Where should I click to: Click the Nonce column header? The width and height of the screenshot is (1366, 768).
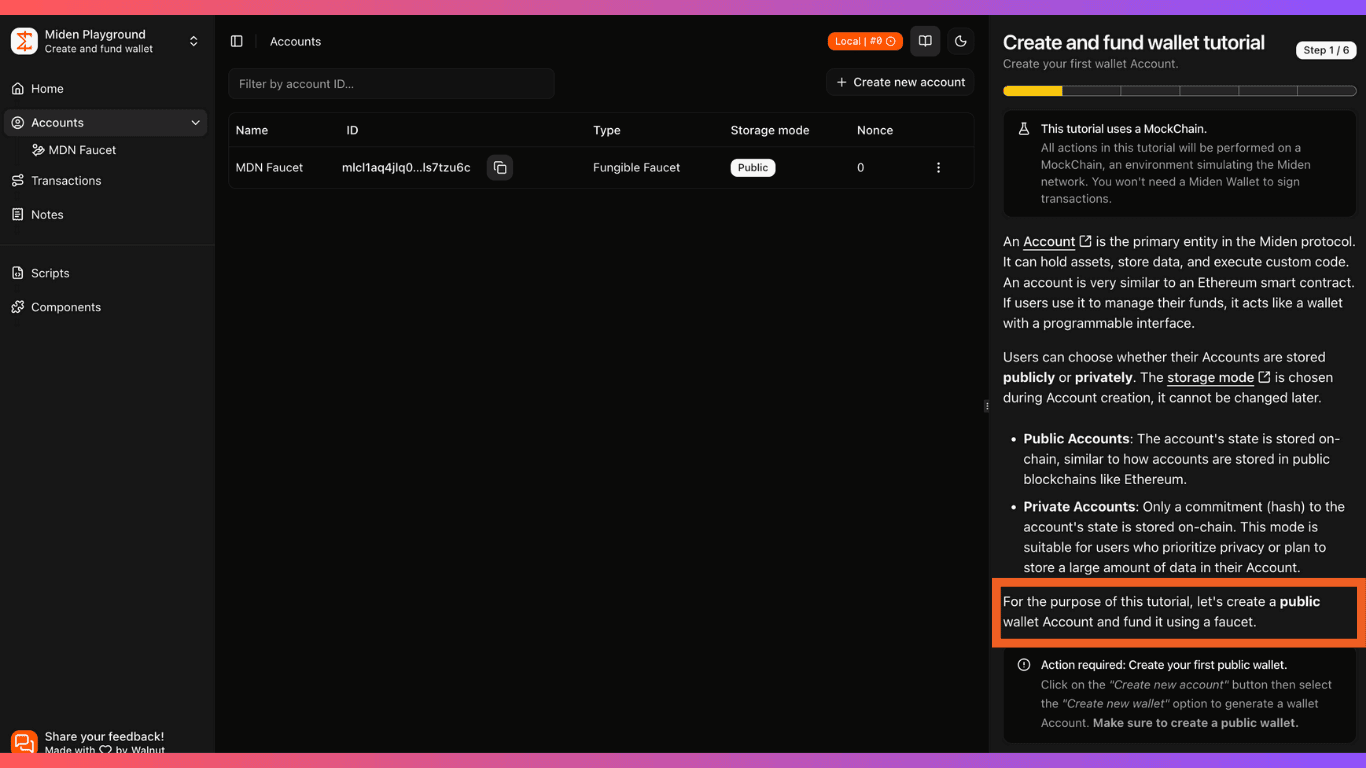[875, 131]
